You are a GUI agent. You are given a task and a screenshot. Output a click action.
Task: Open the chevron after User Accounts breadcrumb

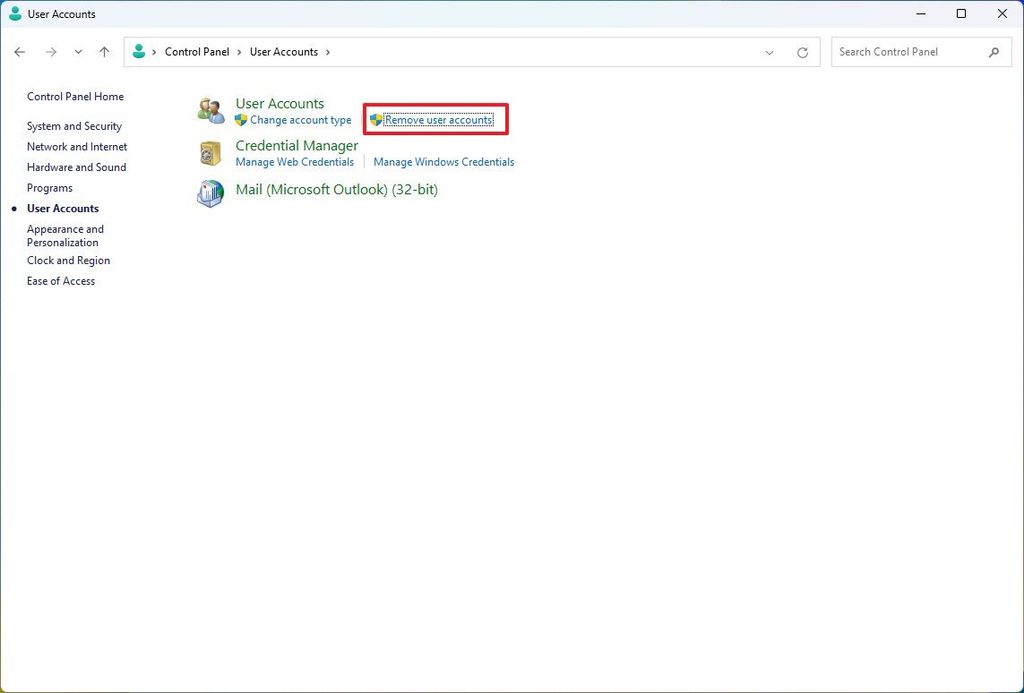tap(328, 51)
